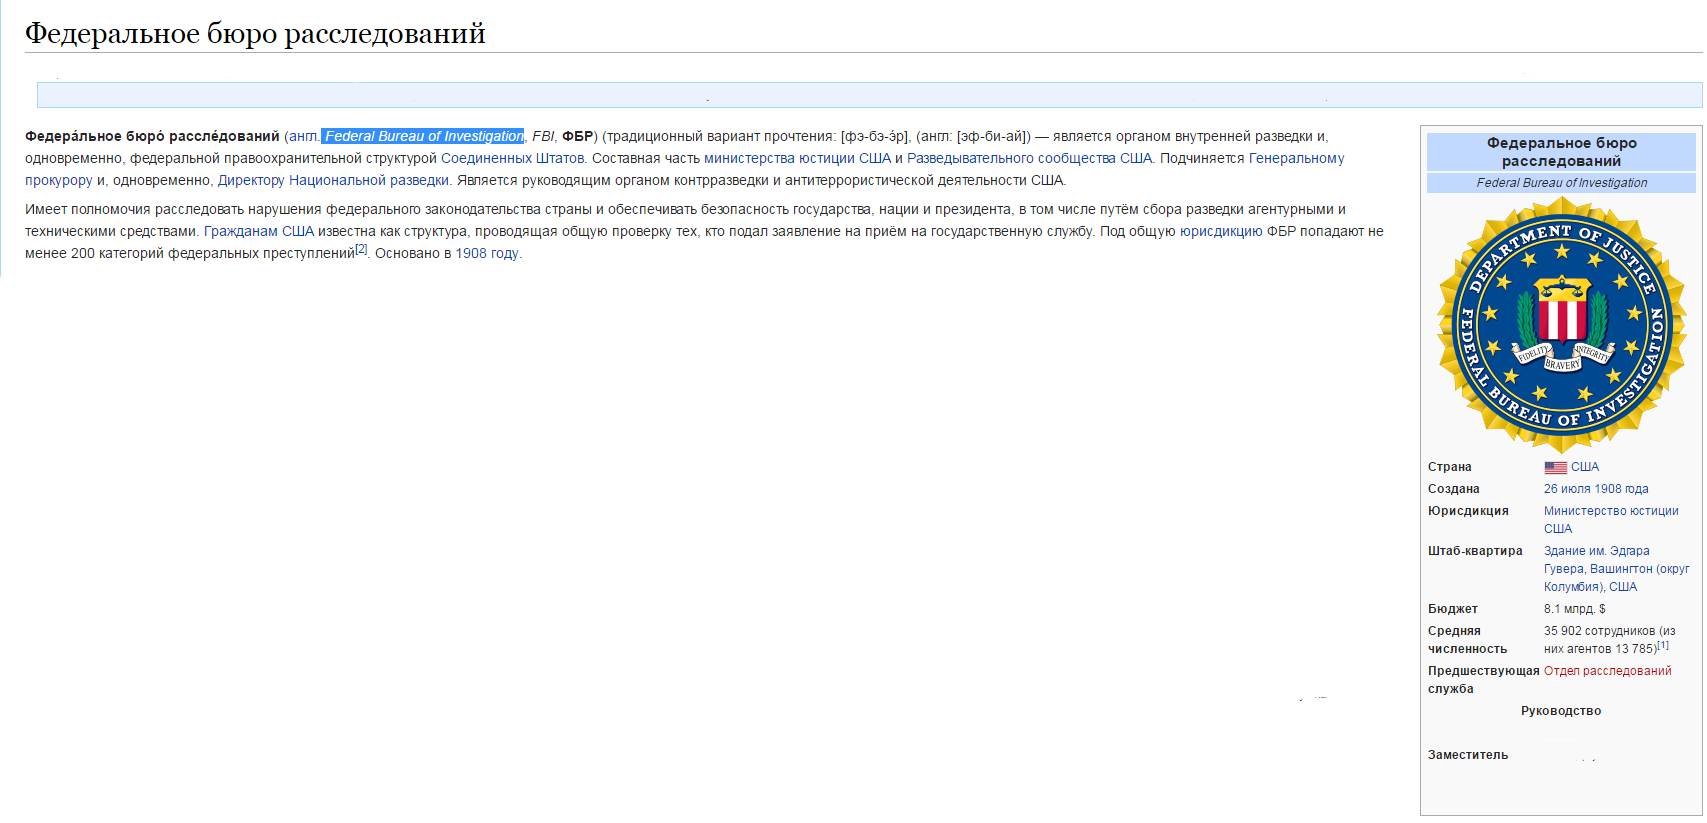Click page heading Федеральное бюро расследований

(x=255, y=33)
